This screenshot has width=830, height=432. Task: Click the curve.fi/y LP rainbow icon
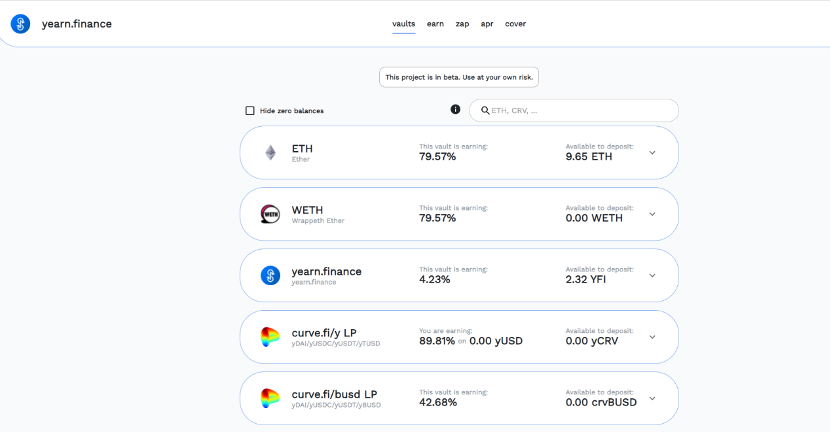270,337
